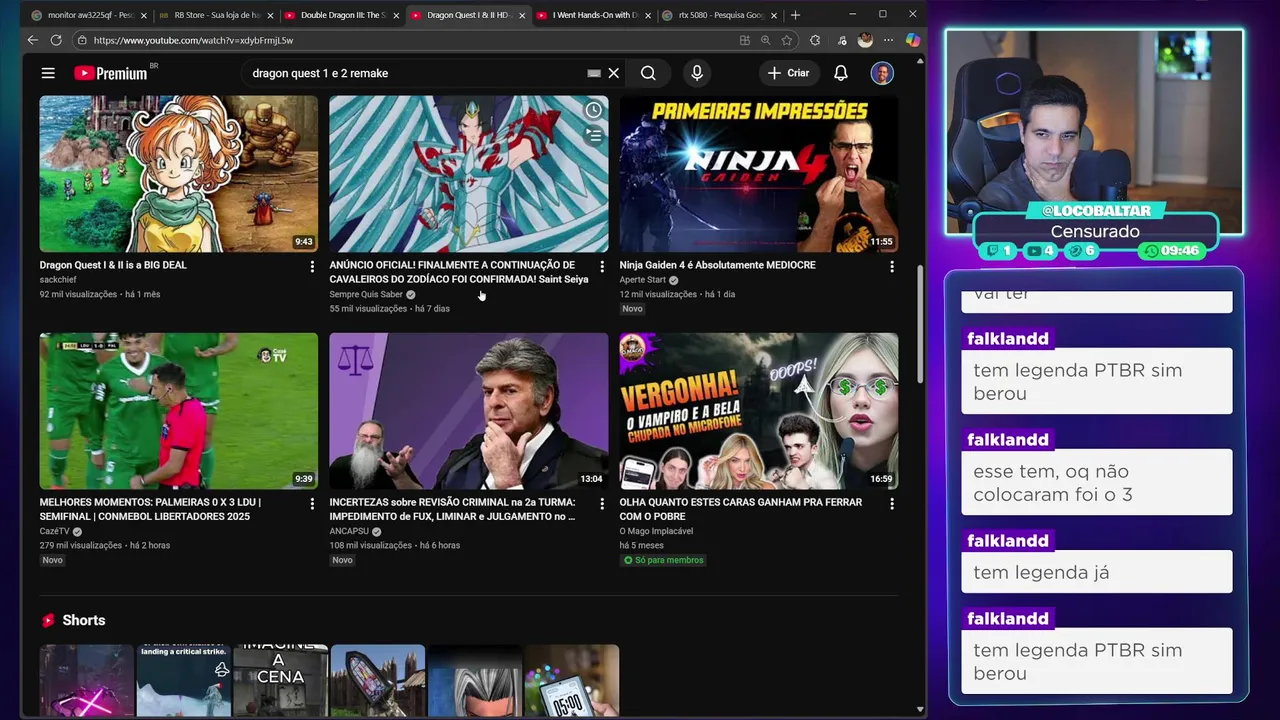Open more options for Dragon Quest BIG DEAL video

coord(312,267)
